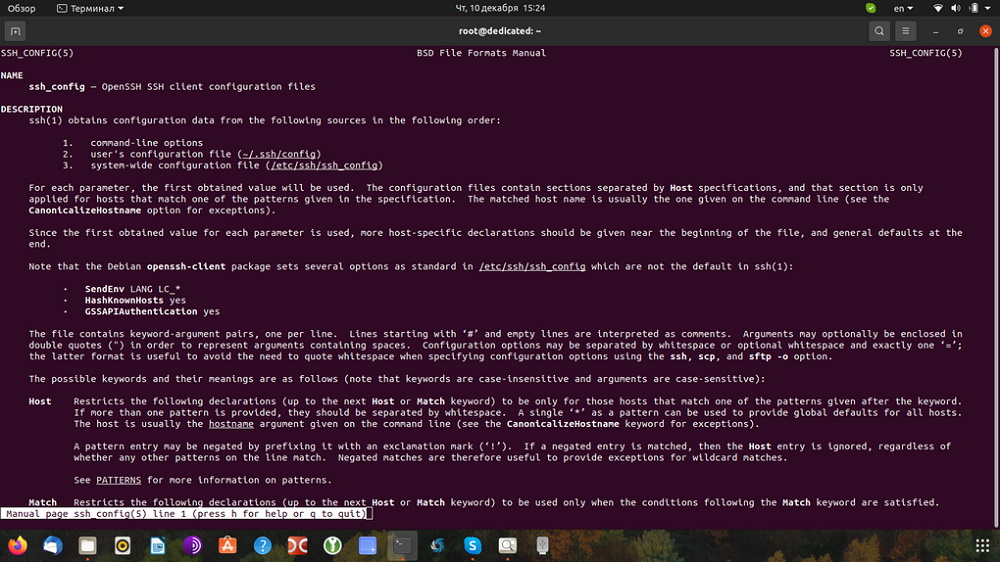Open the en keyboard layout dropdown
The image size is (1000, 562).
point(903,8)
